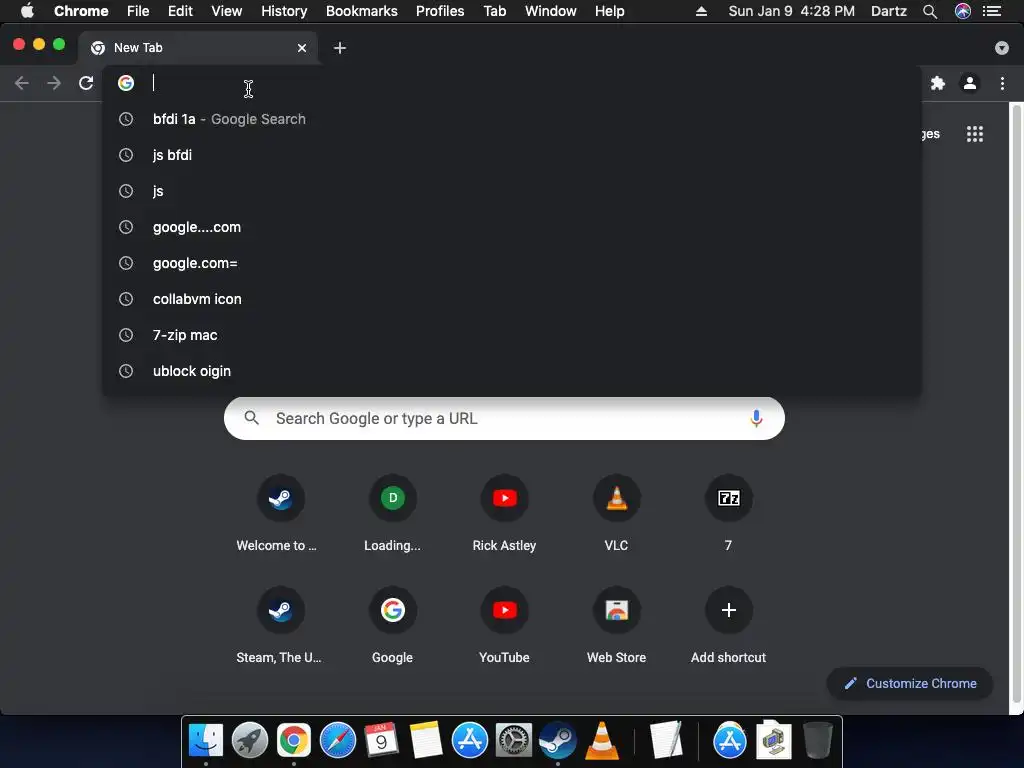
Task: Open the Chrome application menu
Action: [81, 11]
